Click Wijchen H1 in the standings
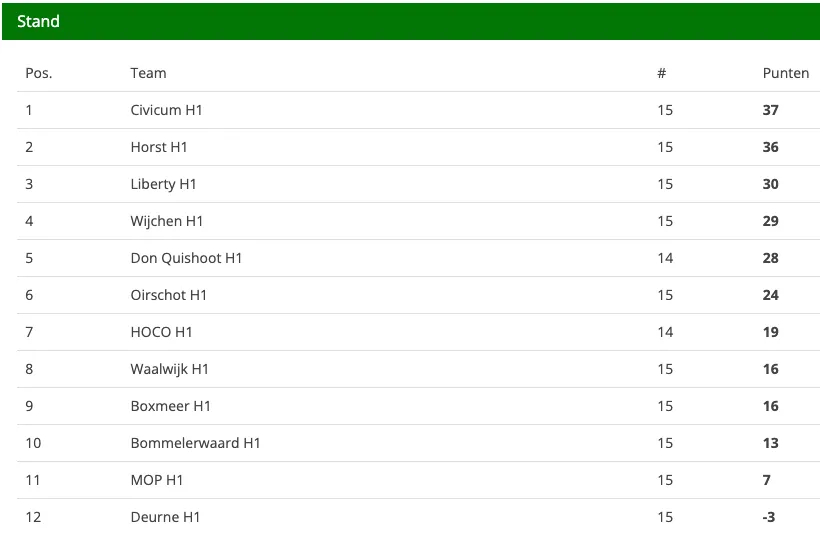The width and height of the screenshot is (820, 543). coord(167,221)
